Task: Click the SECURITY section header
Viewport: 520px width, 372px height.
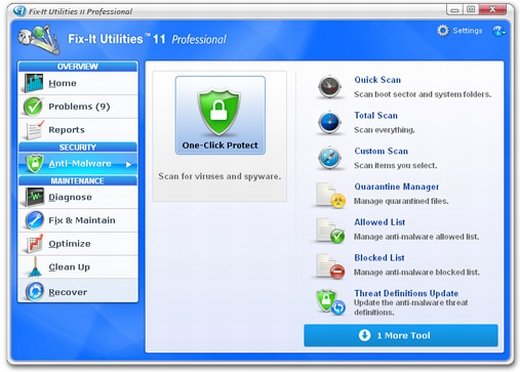Action: pos(78,147)
